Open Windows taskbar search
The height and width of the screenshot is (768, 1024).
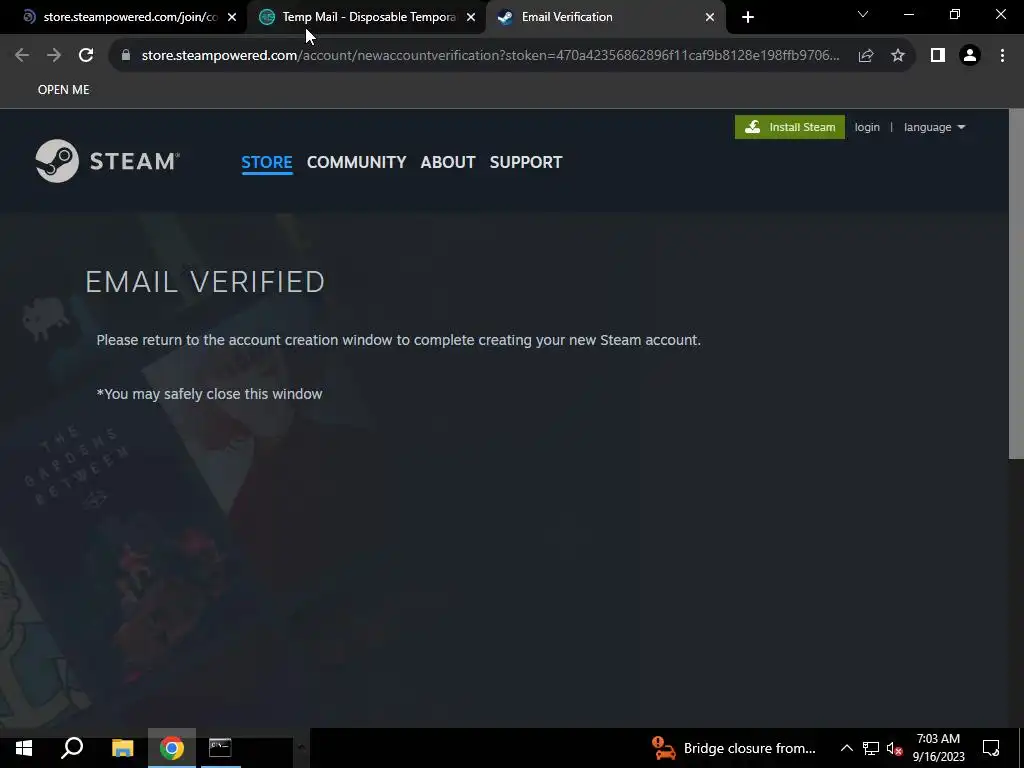click(x=72, y=748)
